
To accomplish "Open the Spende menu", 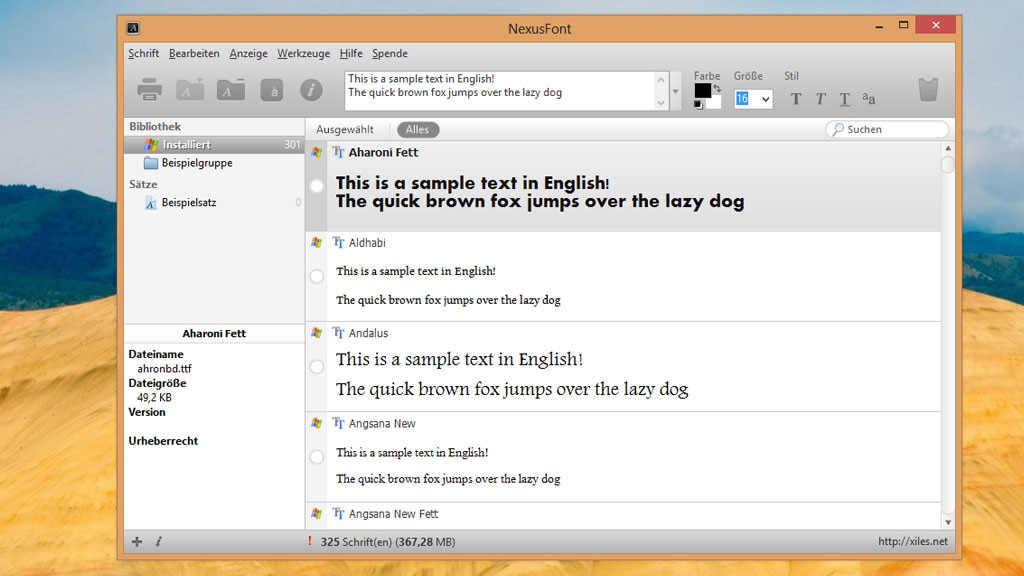I will (x=390, y=54).
